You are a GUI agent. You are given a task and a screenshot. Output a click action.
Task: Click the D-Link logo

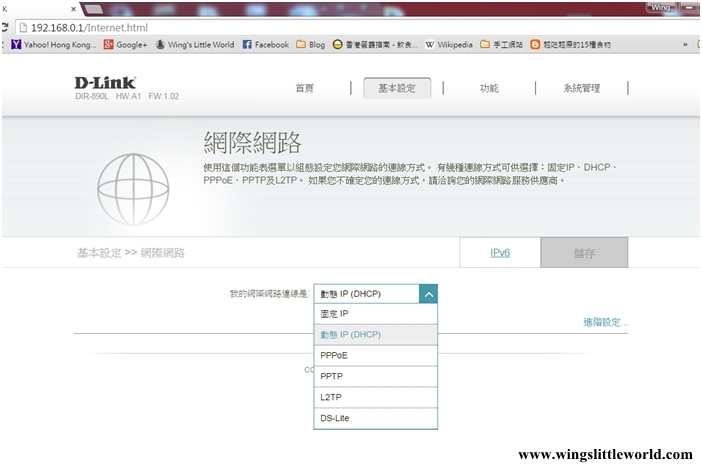pos(106,83)
